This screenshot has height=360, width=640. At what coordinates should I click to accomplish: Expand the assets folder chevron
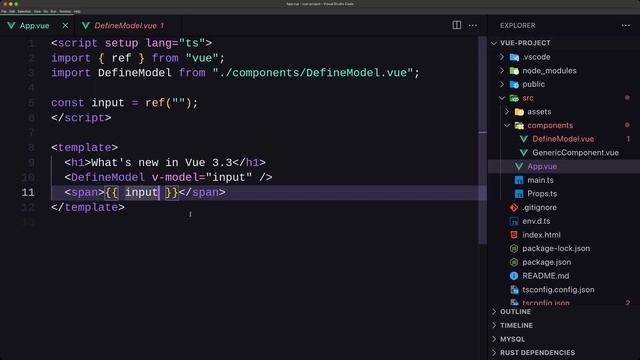[x=507, y=111]
